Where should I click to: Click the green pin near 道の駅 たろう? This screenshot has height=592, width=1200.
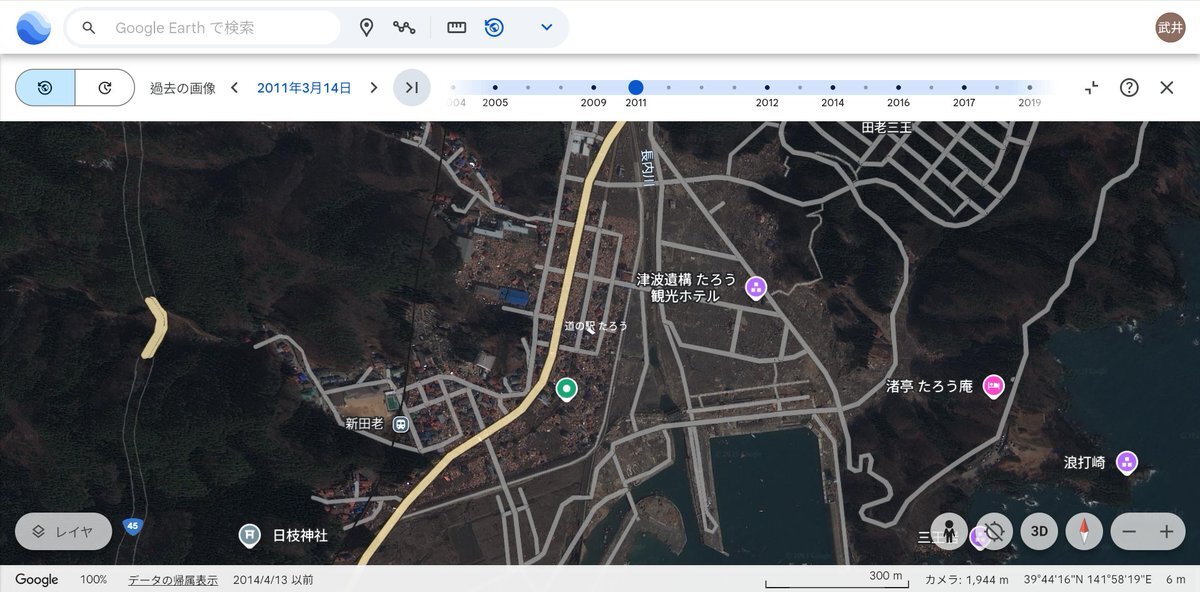point(567,389)
